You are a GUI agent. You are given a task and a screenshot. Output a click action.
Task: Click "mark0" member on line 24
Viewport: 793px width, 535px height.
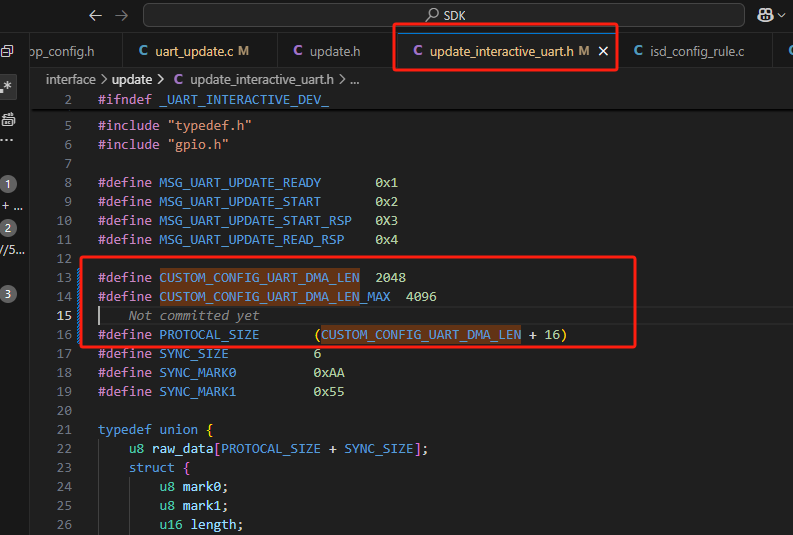click(x=201, y=487)
